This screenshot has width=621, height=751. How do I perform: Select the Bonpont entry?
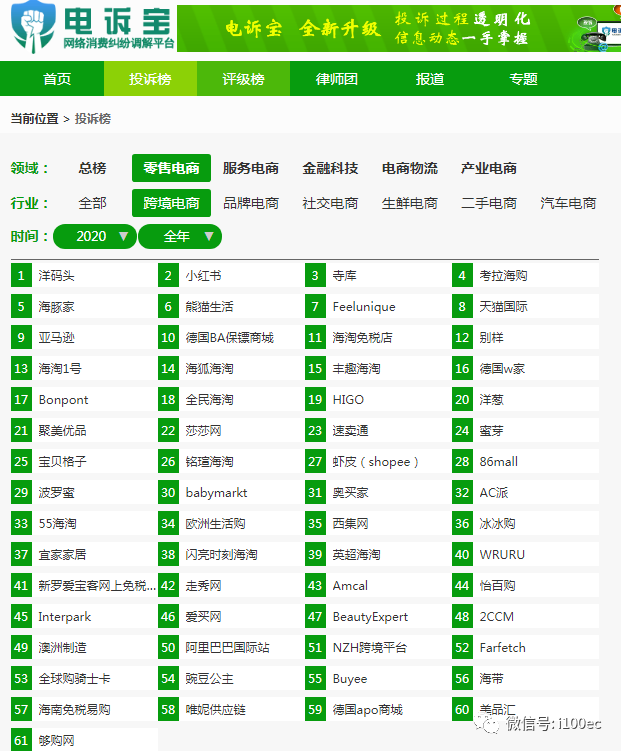tap(84, 399)
